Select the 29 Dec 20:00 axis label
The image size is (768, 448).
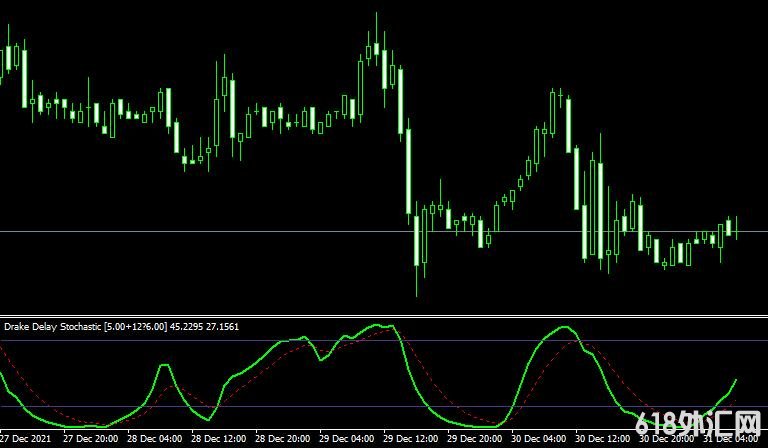(475, 438)
